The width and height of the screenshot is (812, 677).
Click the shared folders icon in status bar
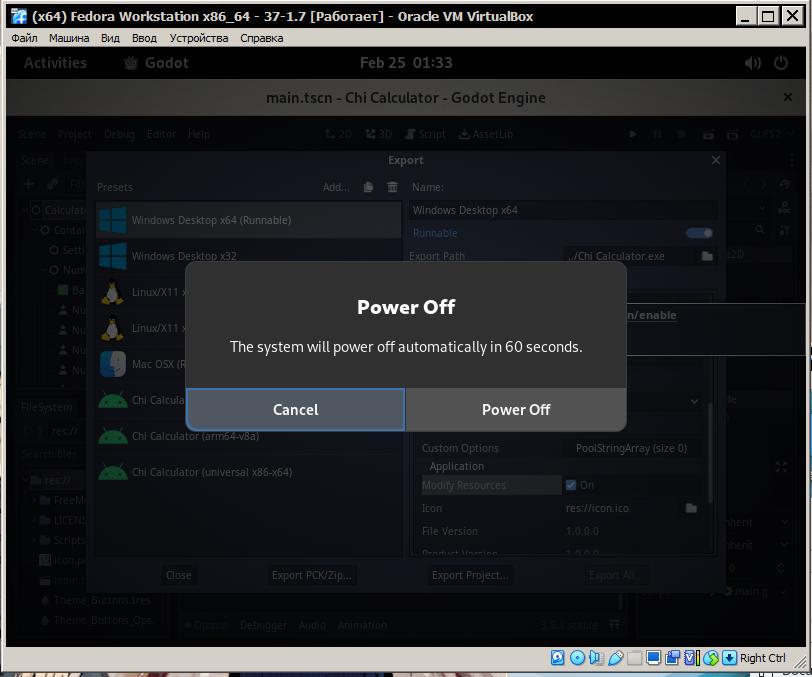634,657
